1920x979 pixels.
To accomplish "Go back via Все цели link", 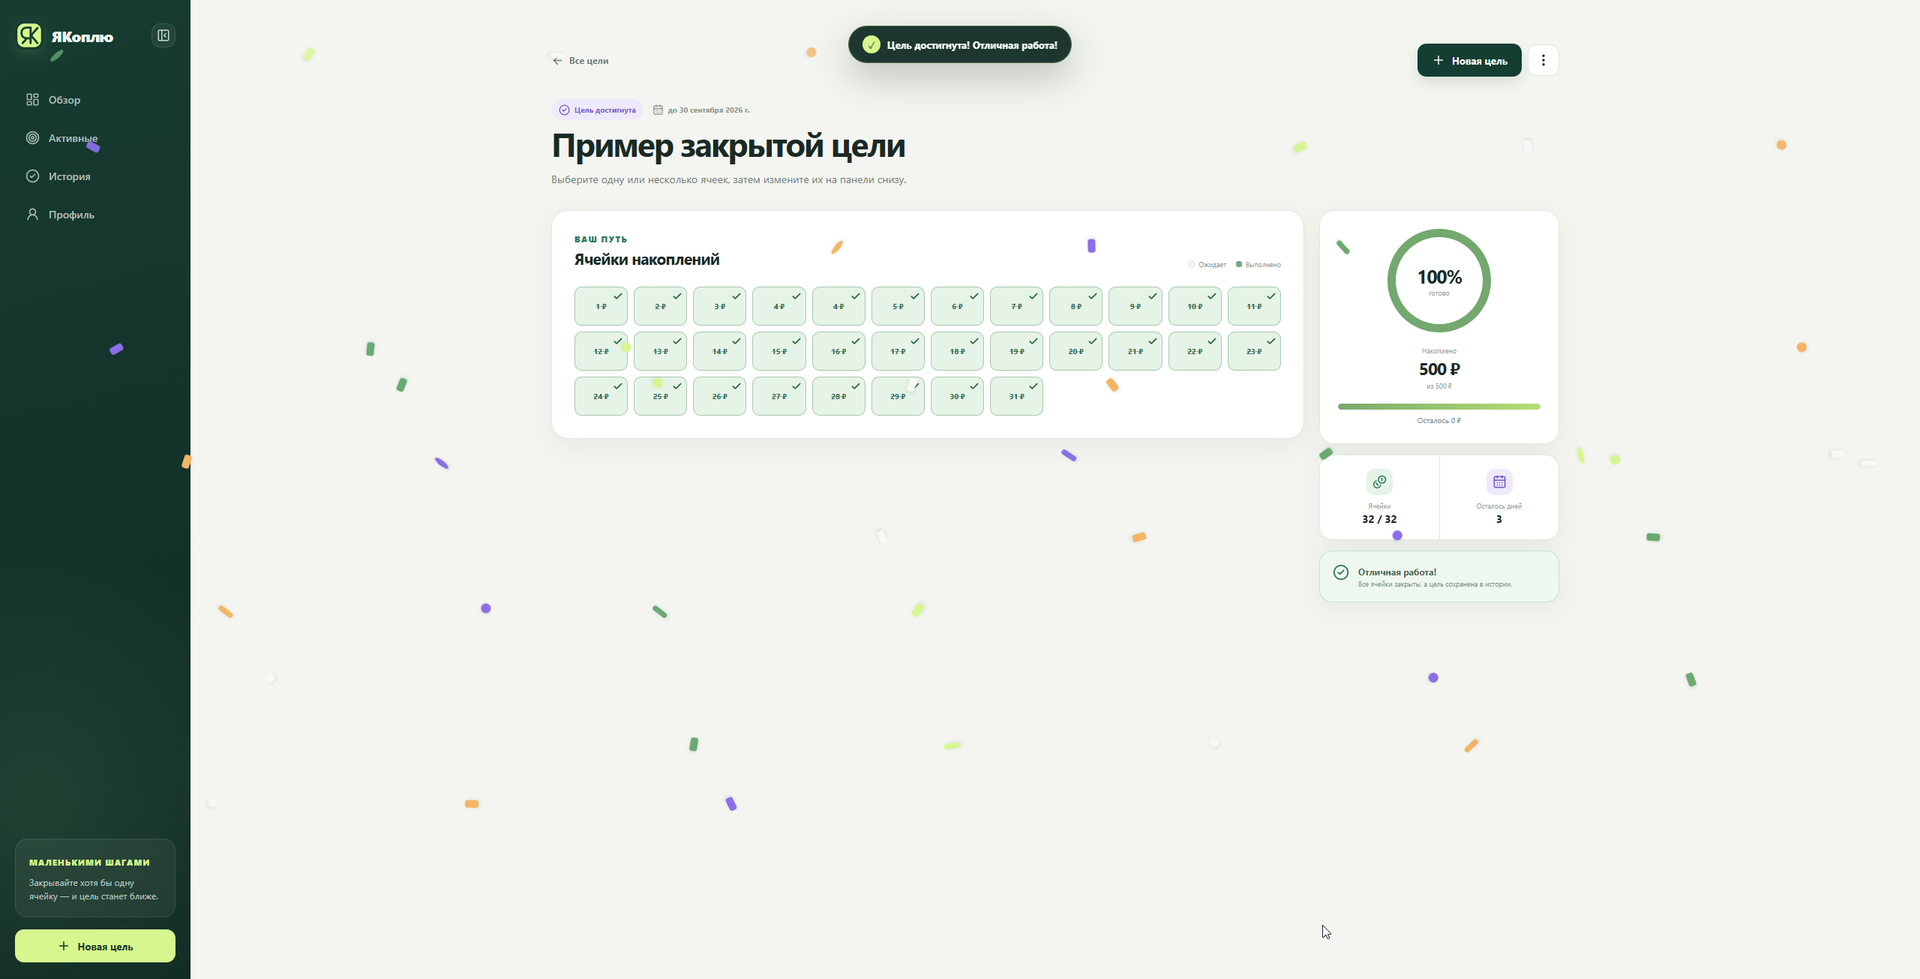I will pos(580,61).
